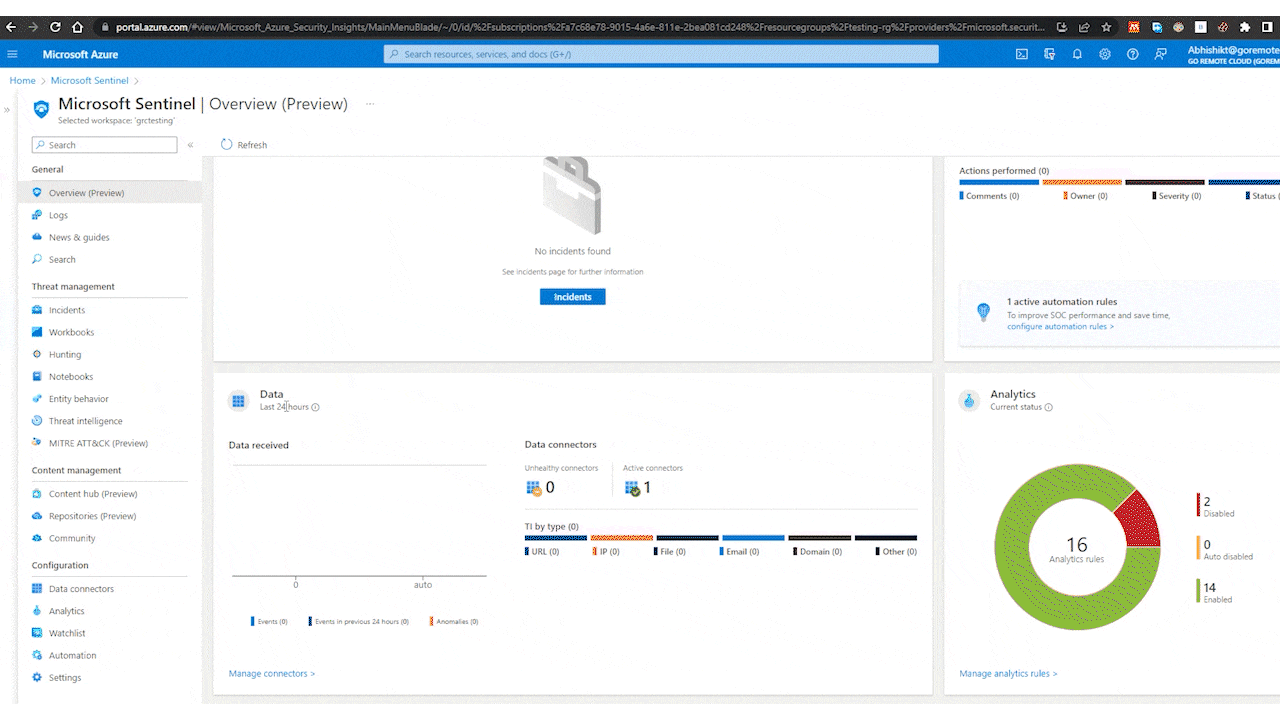Click the Unhealthy connectors icon
1280x720 pixels.
(x=533, y=488)
